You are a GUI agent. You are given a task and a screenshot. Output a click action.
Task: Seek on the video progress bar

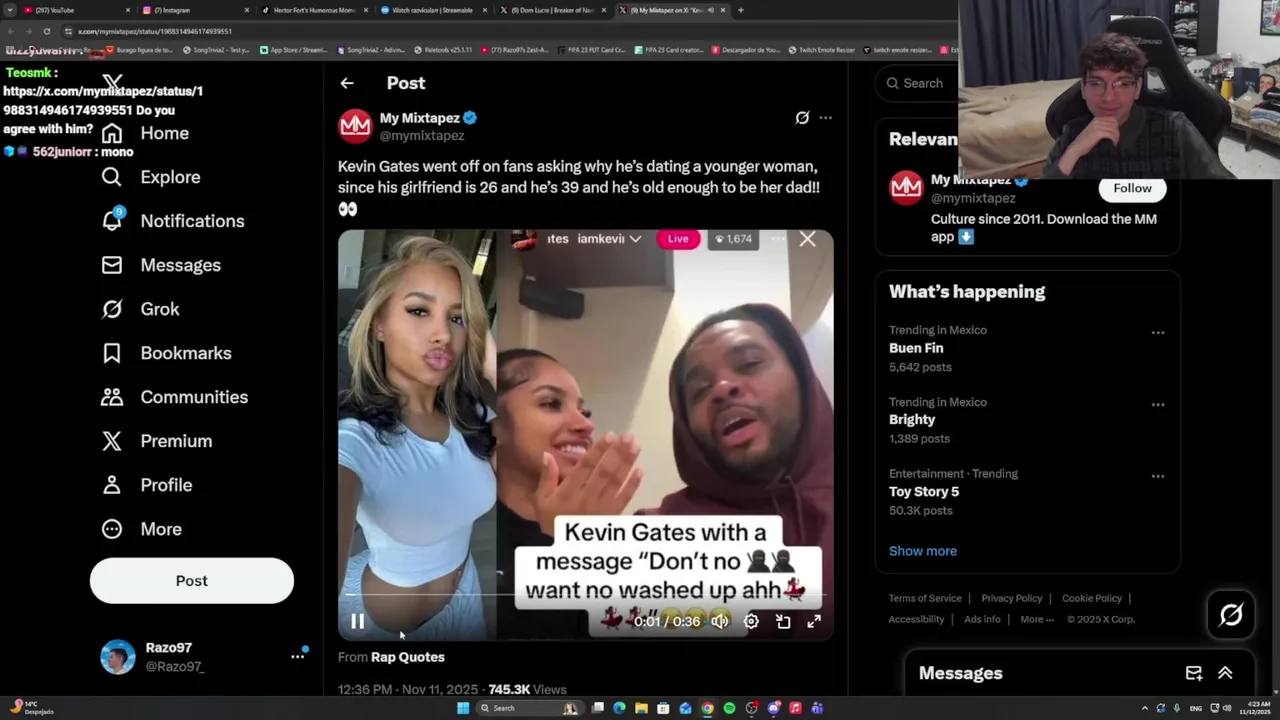(585, 595)
